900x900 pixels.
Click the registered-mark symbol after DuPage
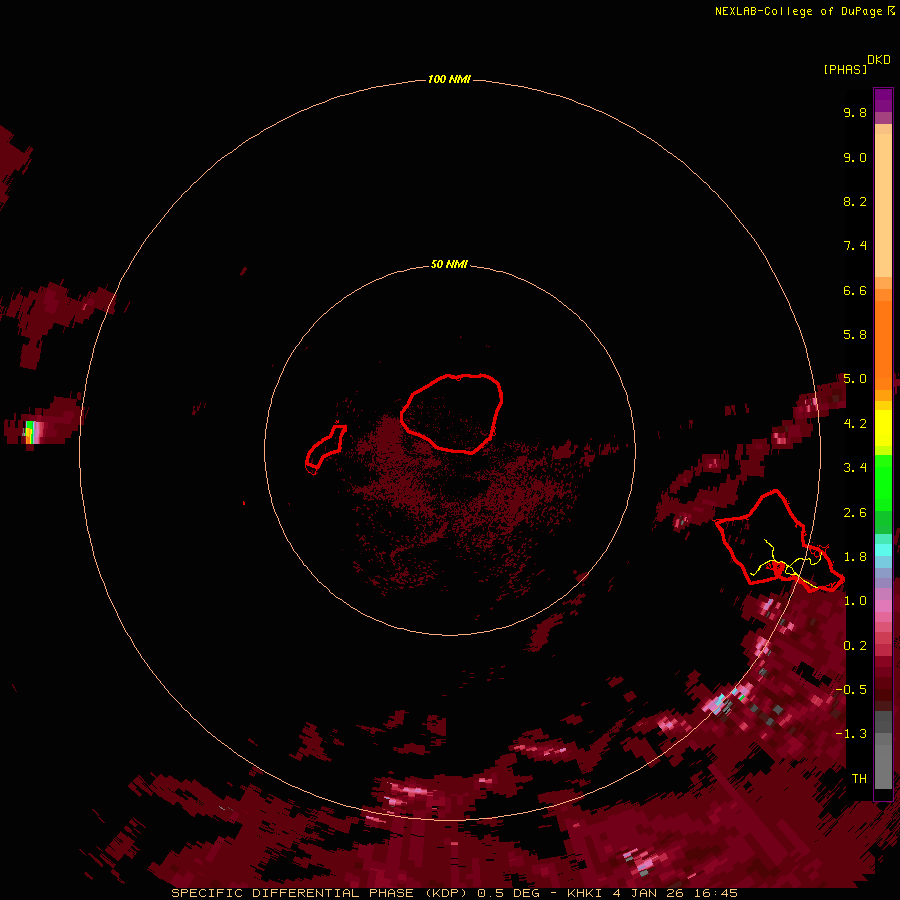point(891,10)
